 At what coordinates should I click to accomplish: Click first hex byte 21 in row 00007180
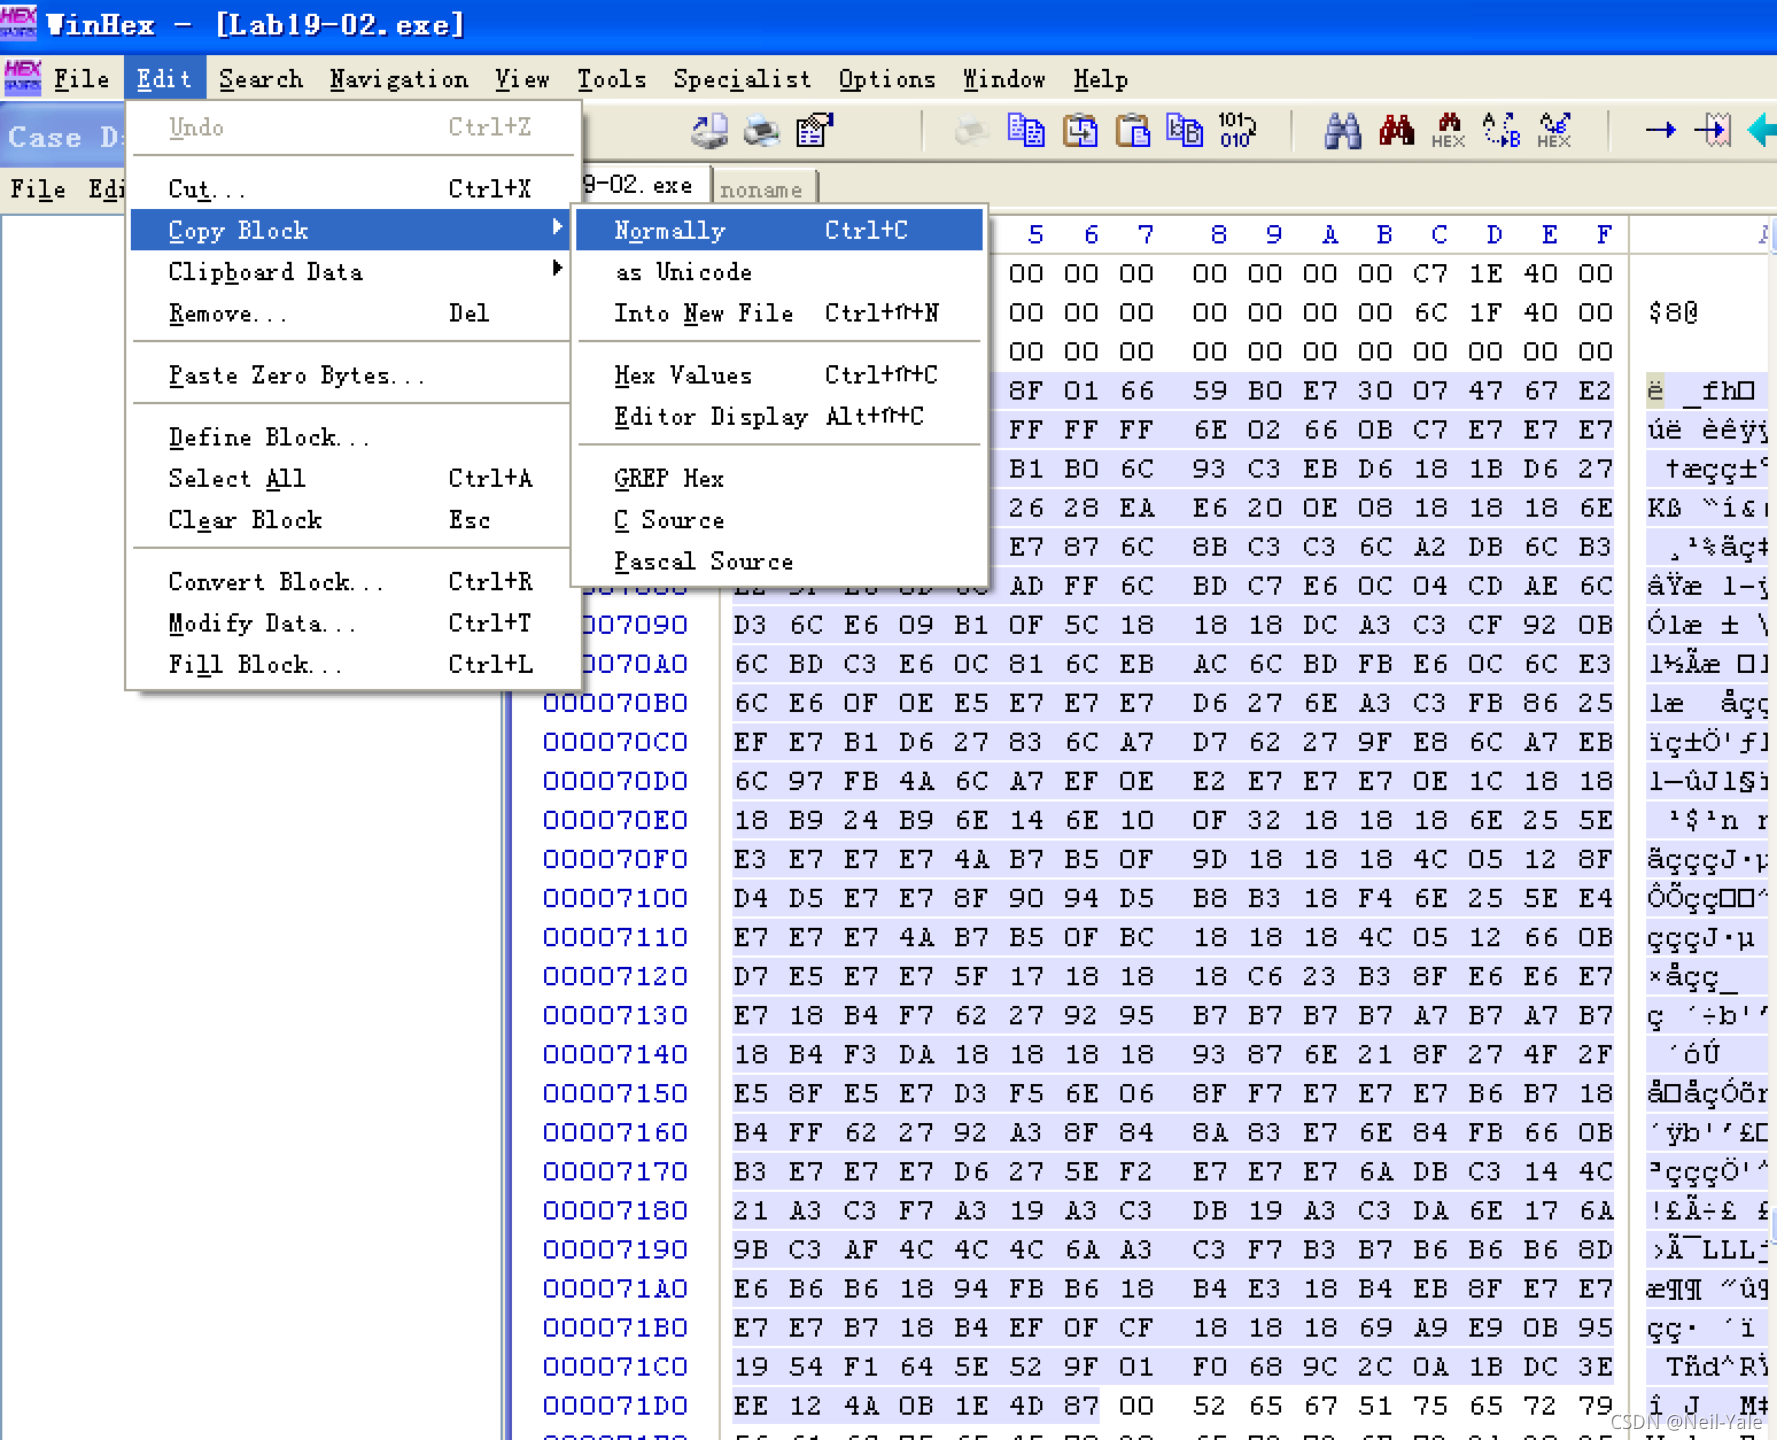[750, 1211]
